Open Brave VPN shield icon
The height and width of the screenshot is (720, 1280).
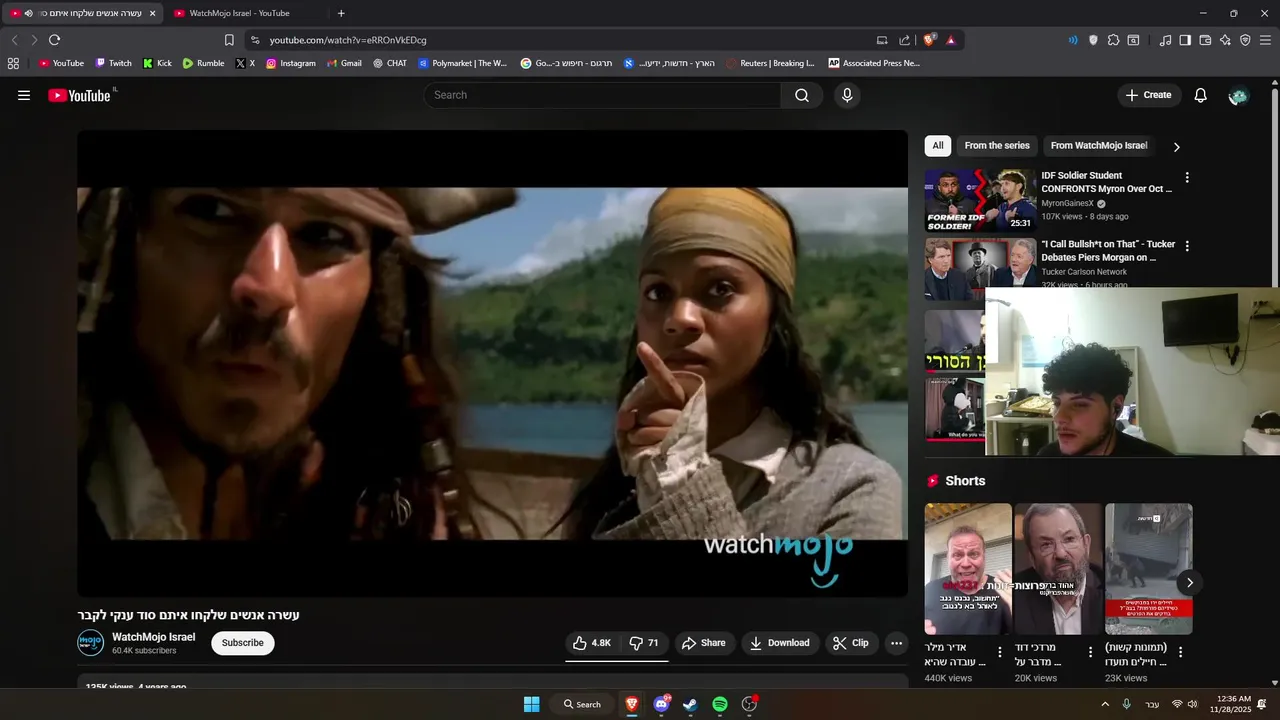pos(1245,40)
